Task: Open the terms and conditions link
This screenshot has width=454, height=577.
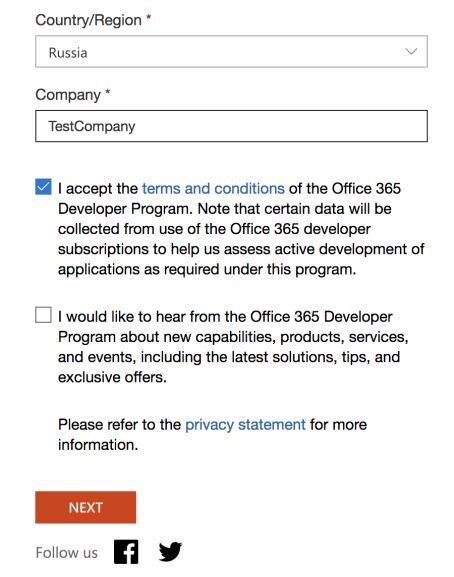Action: [213, 188]
